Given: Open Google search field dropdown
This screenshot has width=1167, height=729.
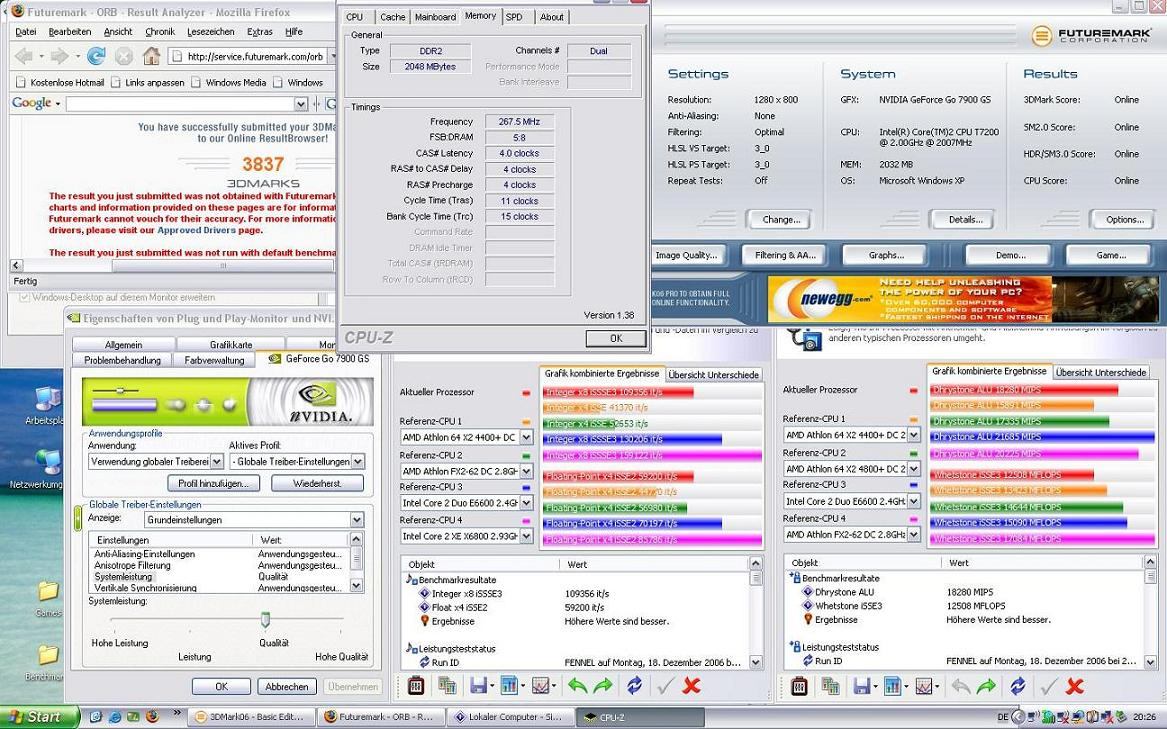Looking at the screenshot, I should (301, 104).
